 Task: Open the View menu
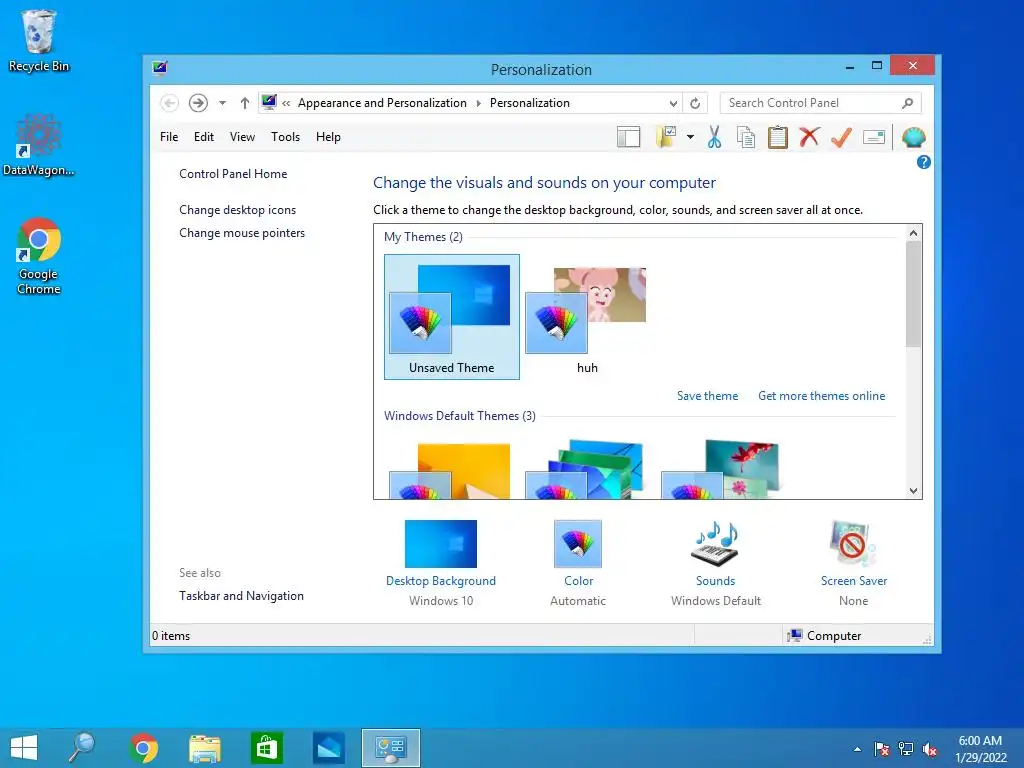(242, 136)
